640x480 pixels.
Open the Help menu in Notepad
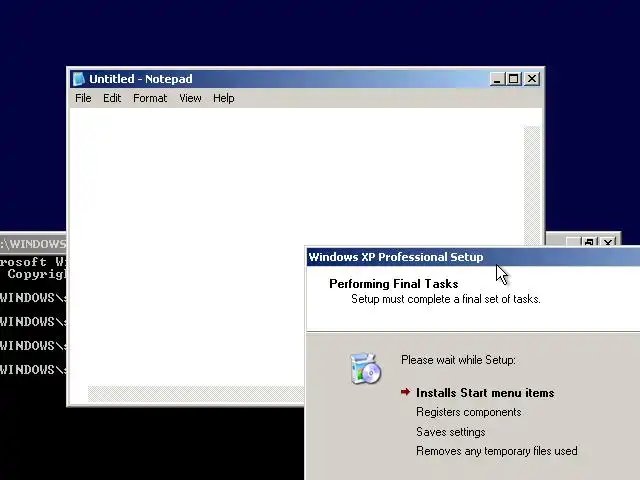click(x=224, y=98)
